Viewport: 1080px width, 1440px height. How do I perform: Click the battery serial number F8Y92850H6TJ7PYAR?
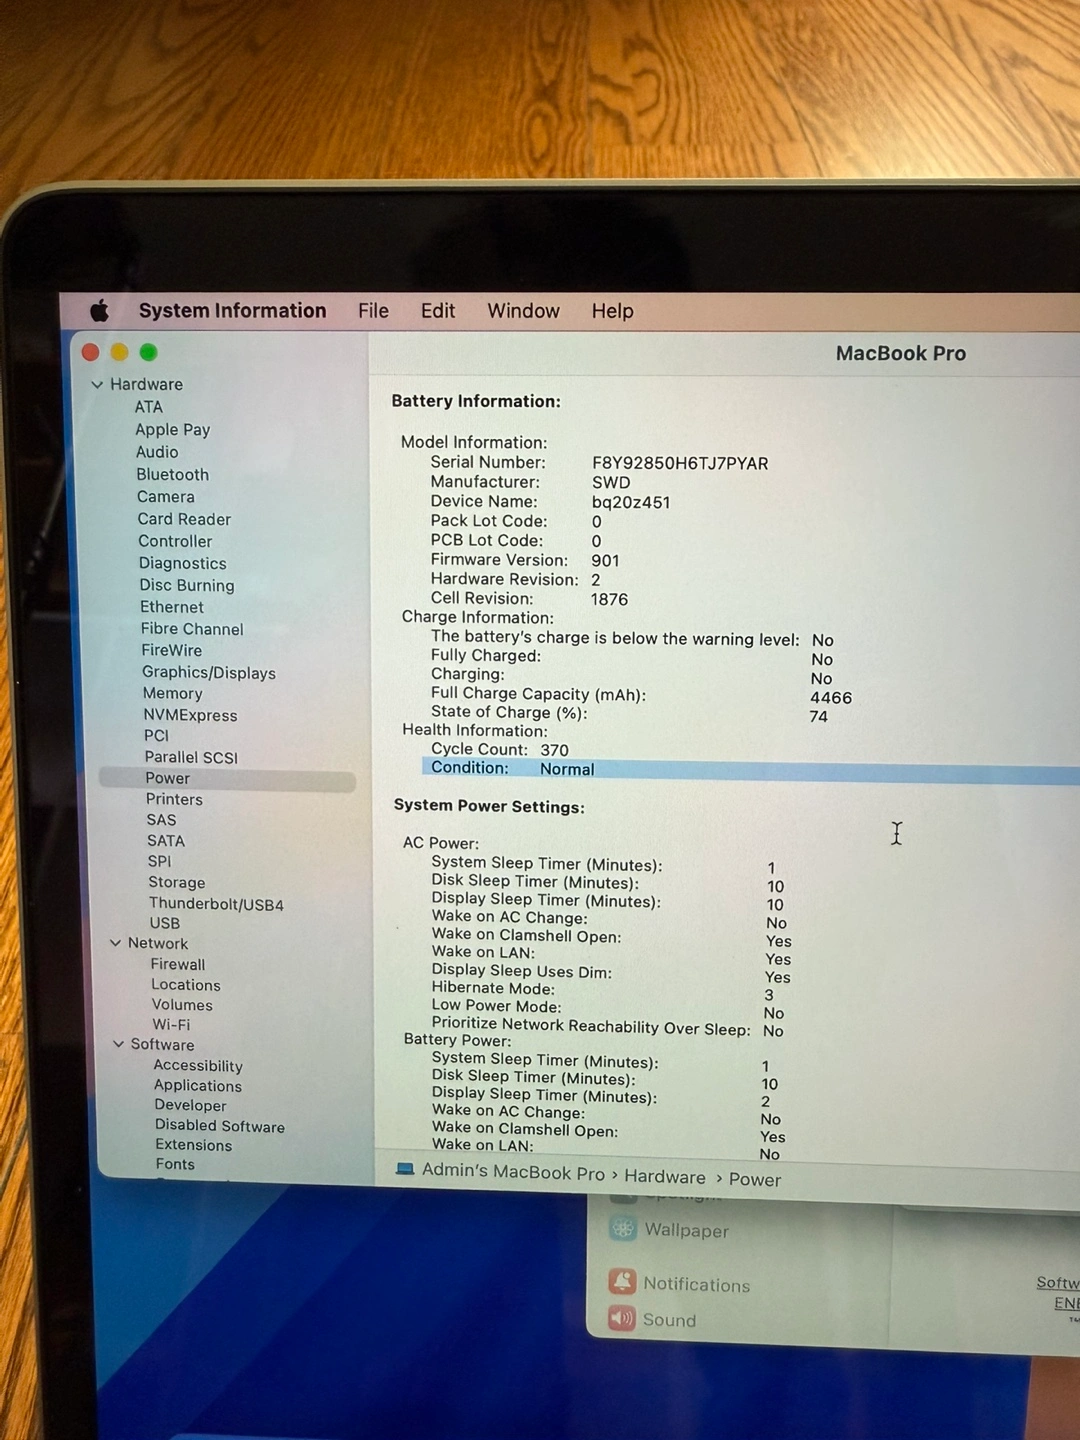[x=680, y=463]
